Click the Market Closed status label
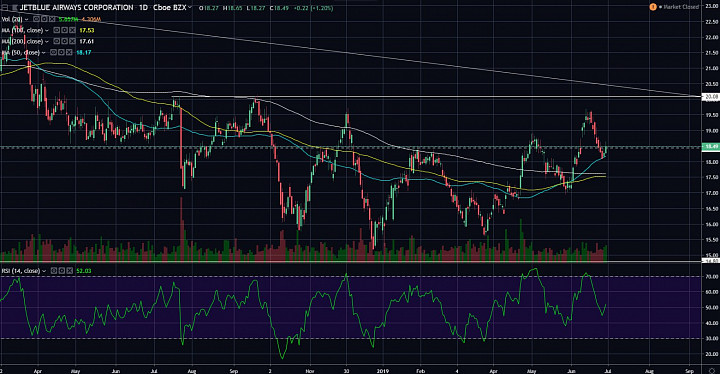Image resolution: width=720 pixels, height=374 pixels. tap(681, 7)
